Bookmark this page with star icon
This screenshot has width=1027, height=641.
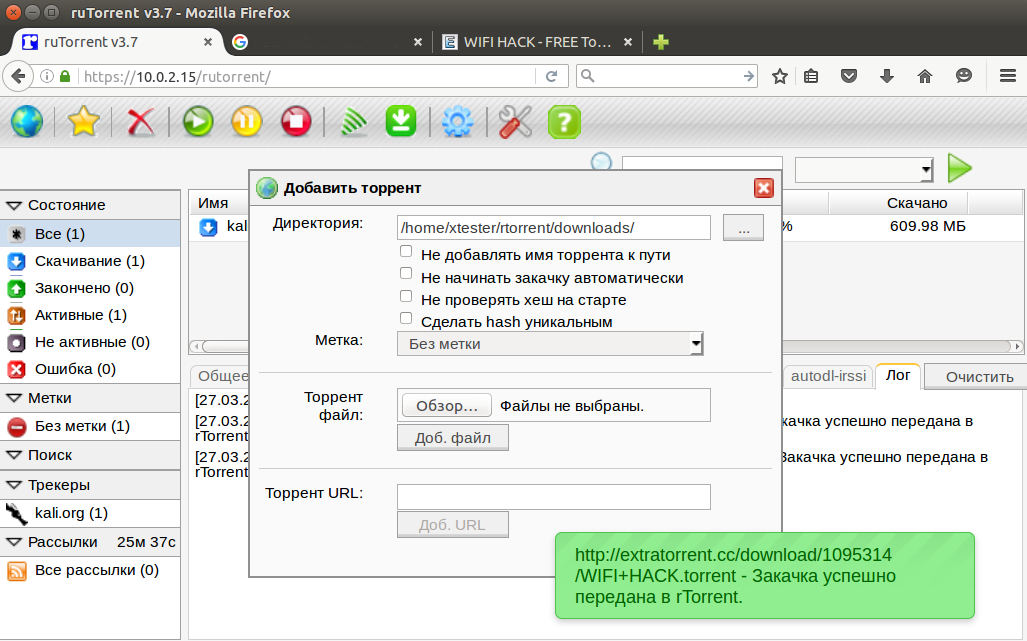click(x=779, y=77)
